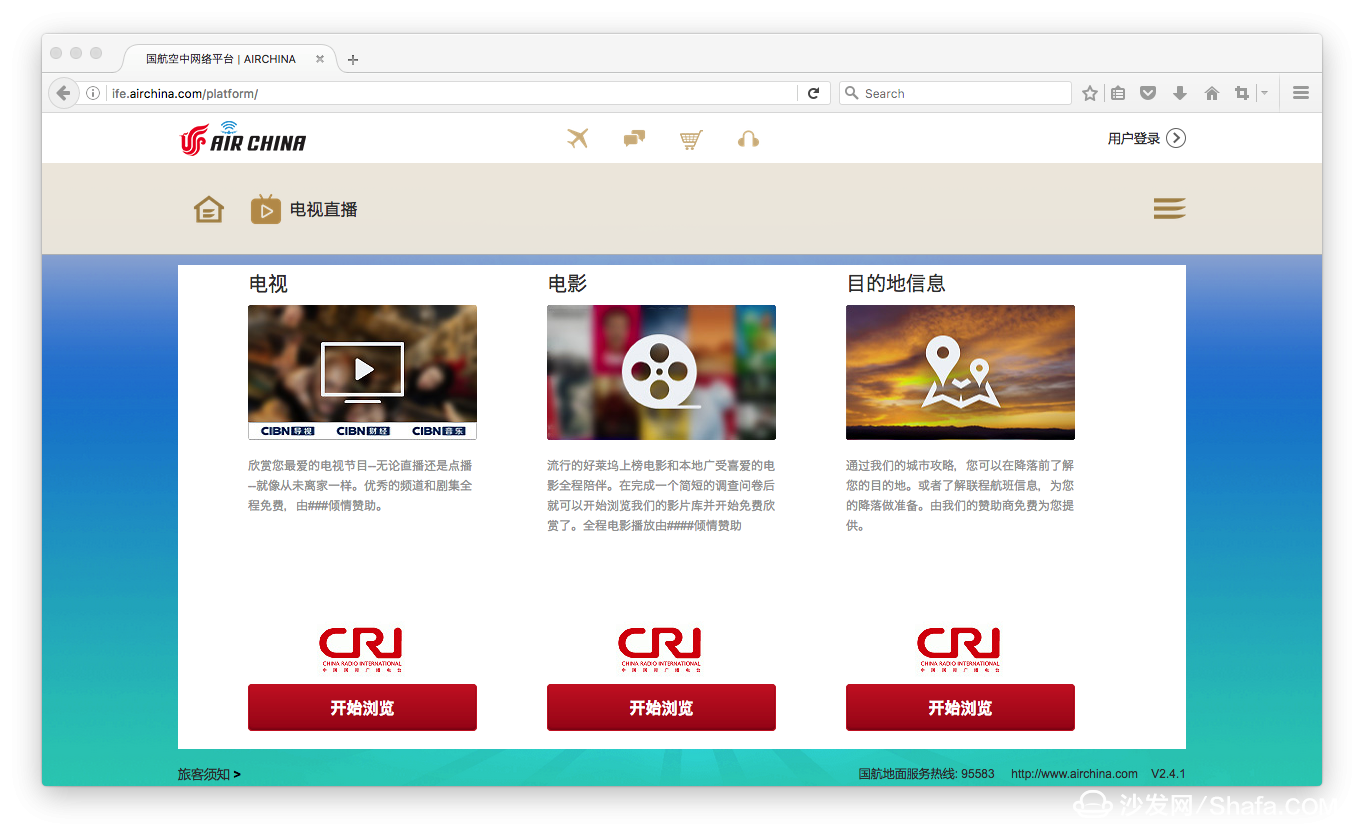The height and width of the screenshot is (836, 1364).
Task: Open a new tab with plus button
Action: pos(352,59)
